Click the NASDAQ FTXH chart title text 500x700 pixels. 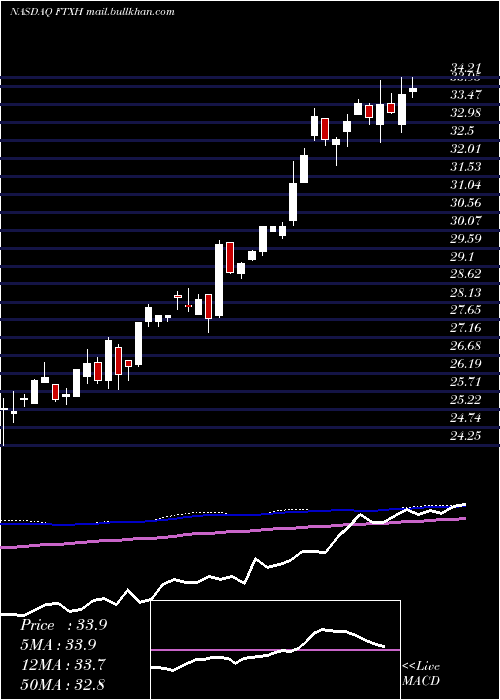(x=92, y=12)
